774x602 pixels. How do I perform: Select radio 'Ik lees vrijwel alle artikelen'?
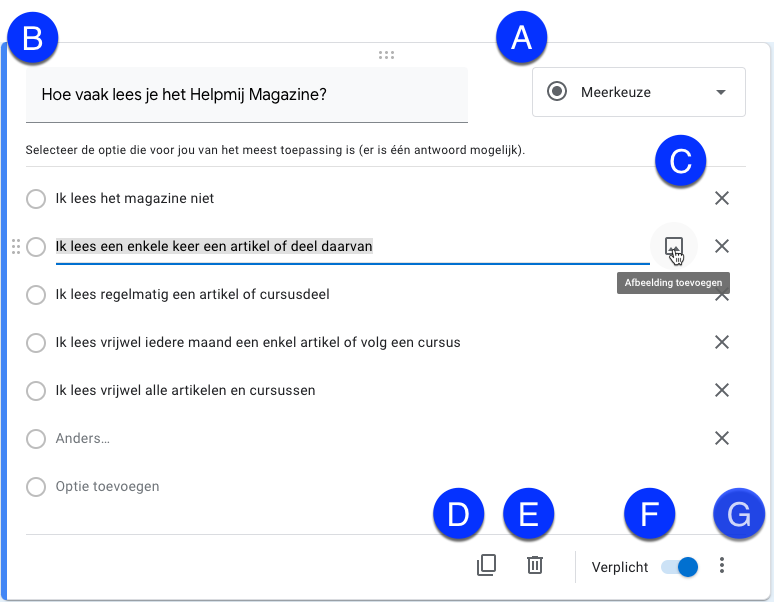click(x=36, y=390)
